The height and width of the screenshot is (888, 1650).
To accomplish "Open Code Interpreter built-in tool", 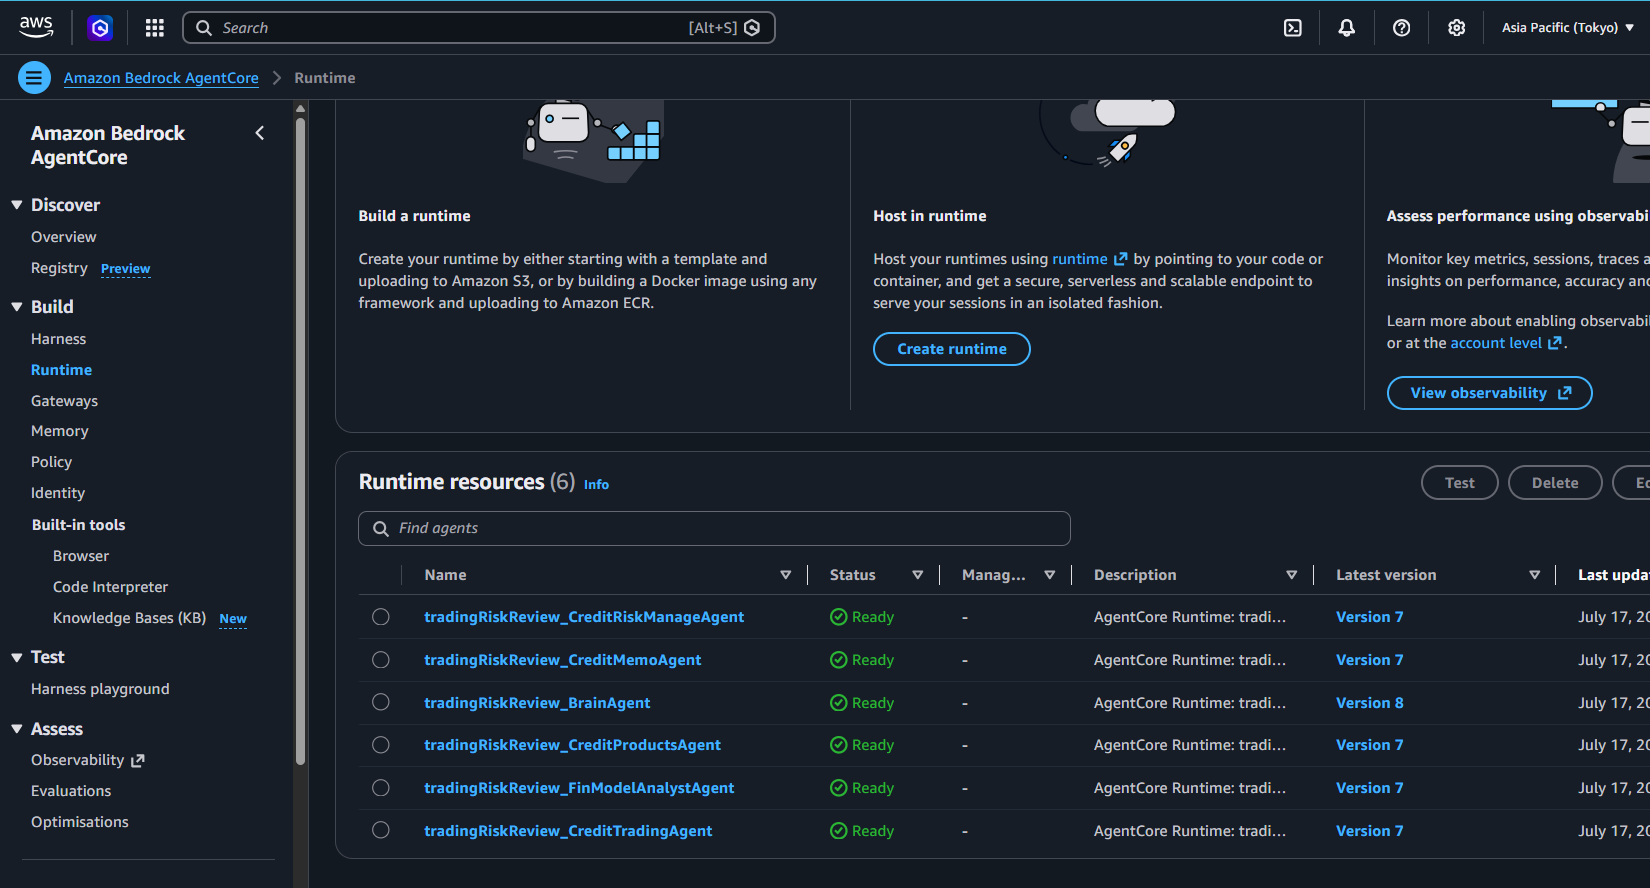I will pyautogui.click(x=110, y=587).
